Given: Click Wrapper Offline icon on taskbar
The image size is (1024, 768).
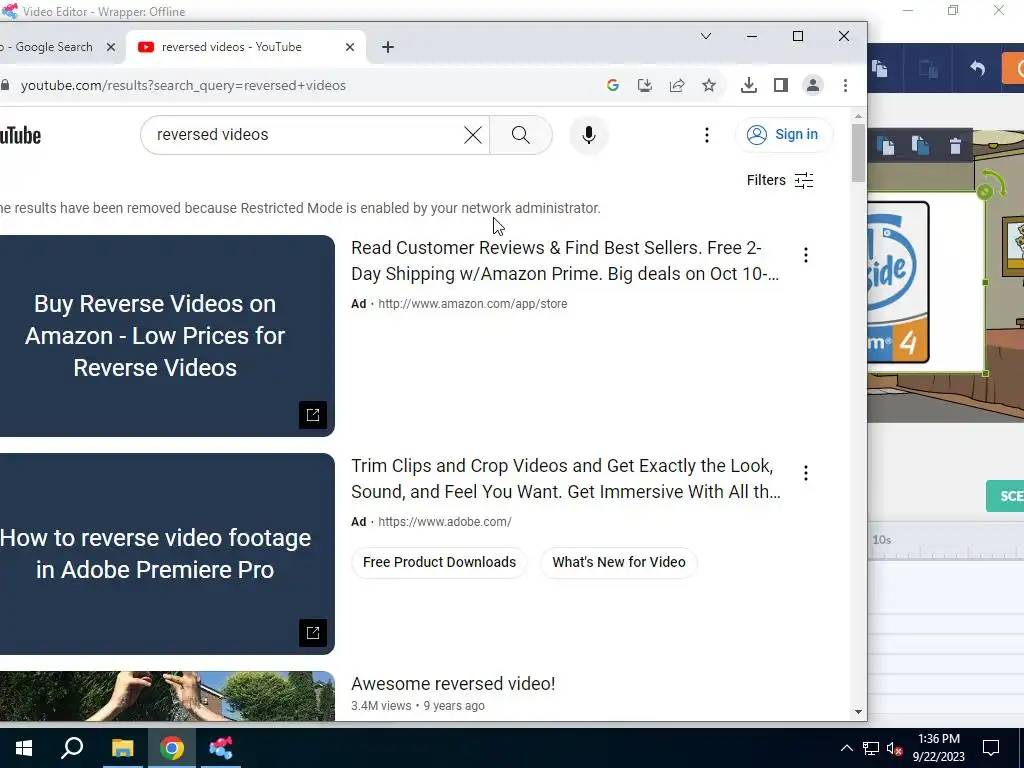Looking at the screenshot, I should pyautogui.click(x=221, y=748).
